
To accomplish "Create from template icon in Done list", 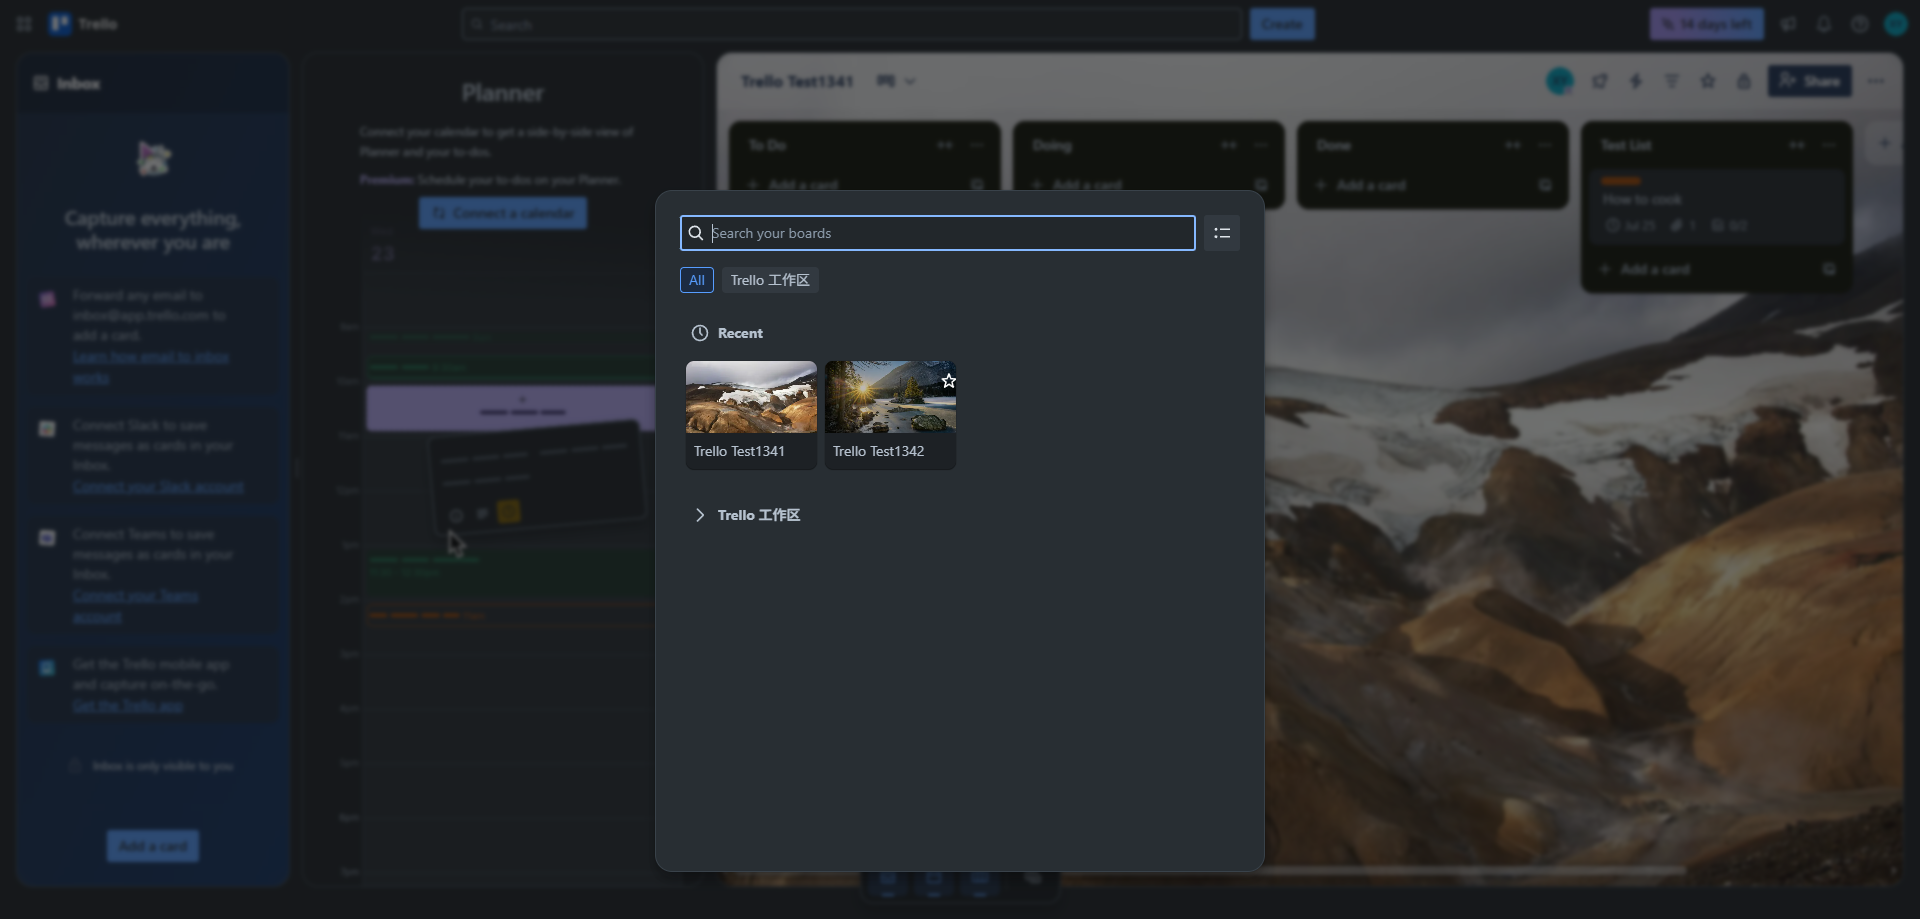I will point(1545,185).
